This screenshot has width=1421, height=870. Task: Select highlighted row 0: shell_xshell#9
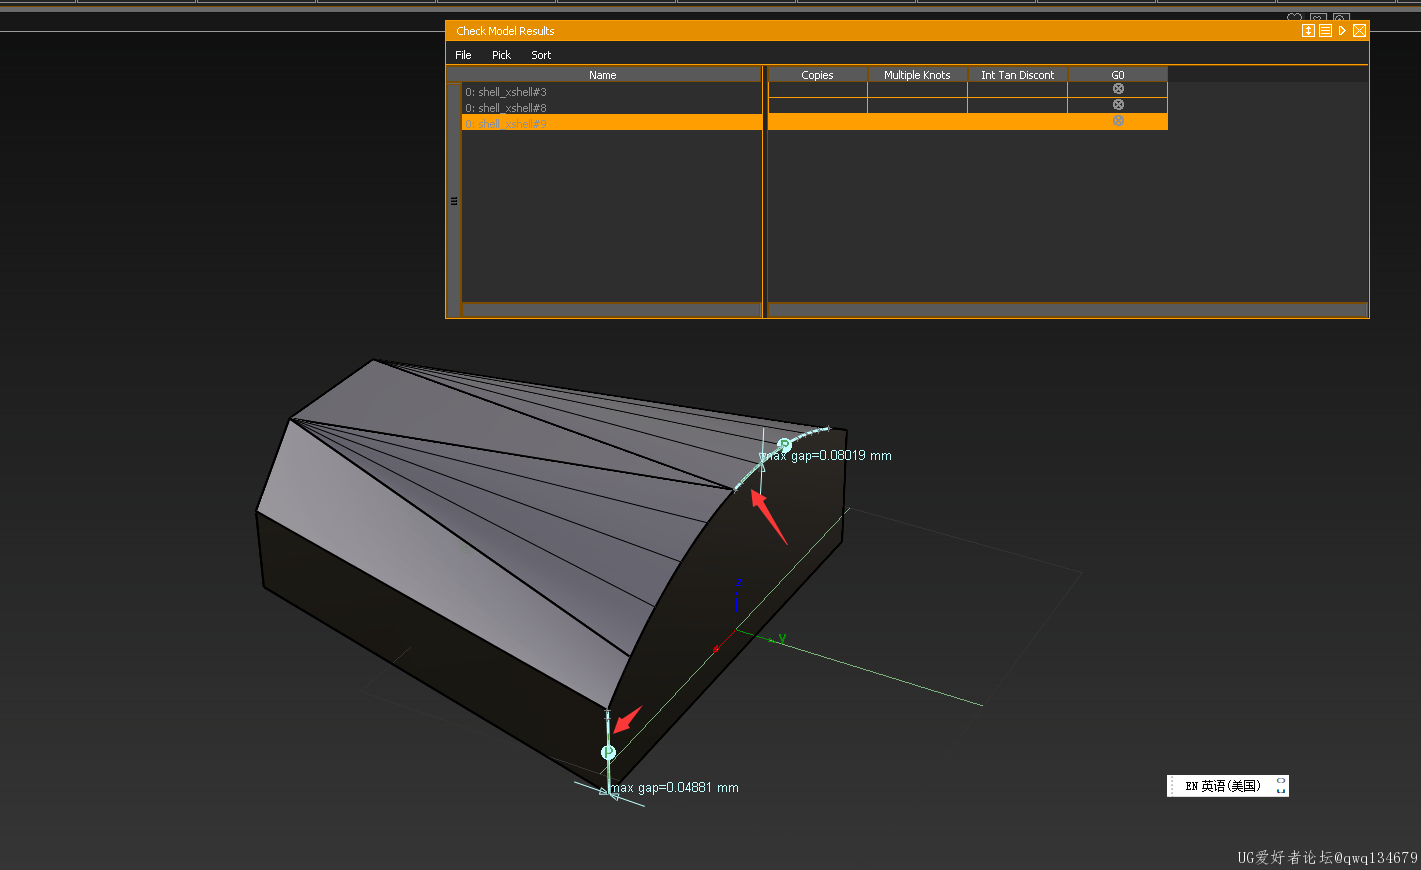[x=611, y=123]
